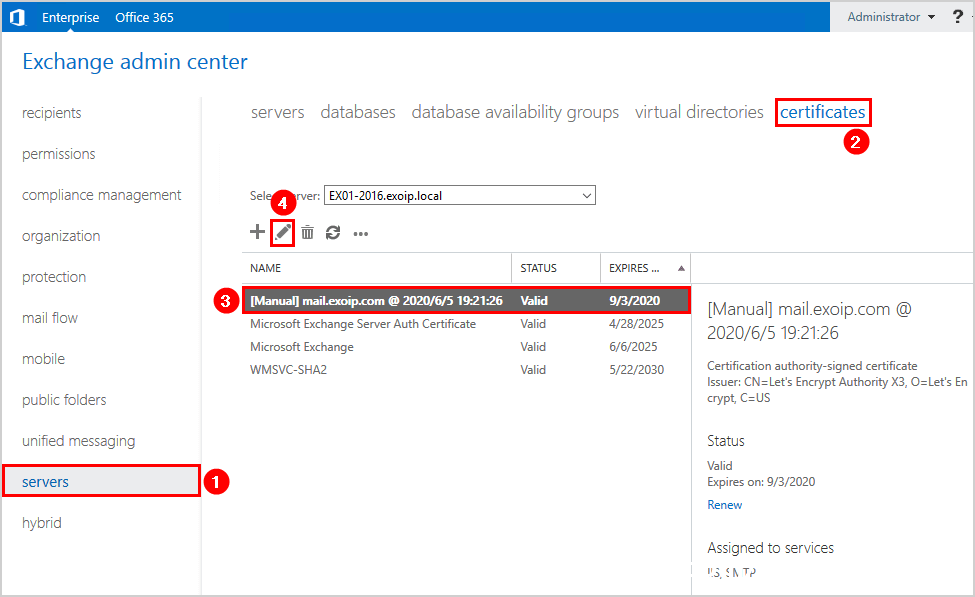Open the Select server dropdown
Image resolution: width=975 pixels, height=597 pixels.
[x=460, y=195]
